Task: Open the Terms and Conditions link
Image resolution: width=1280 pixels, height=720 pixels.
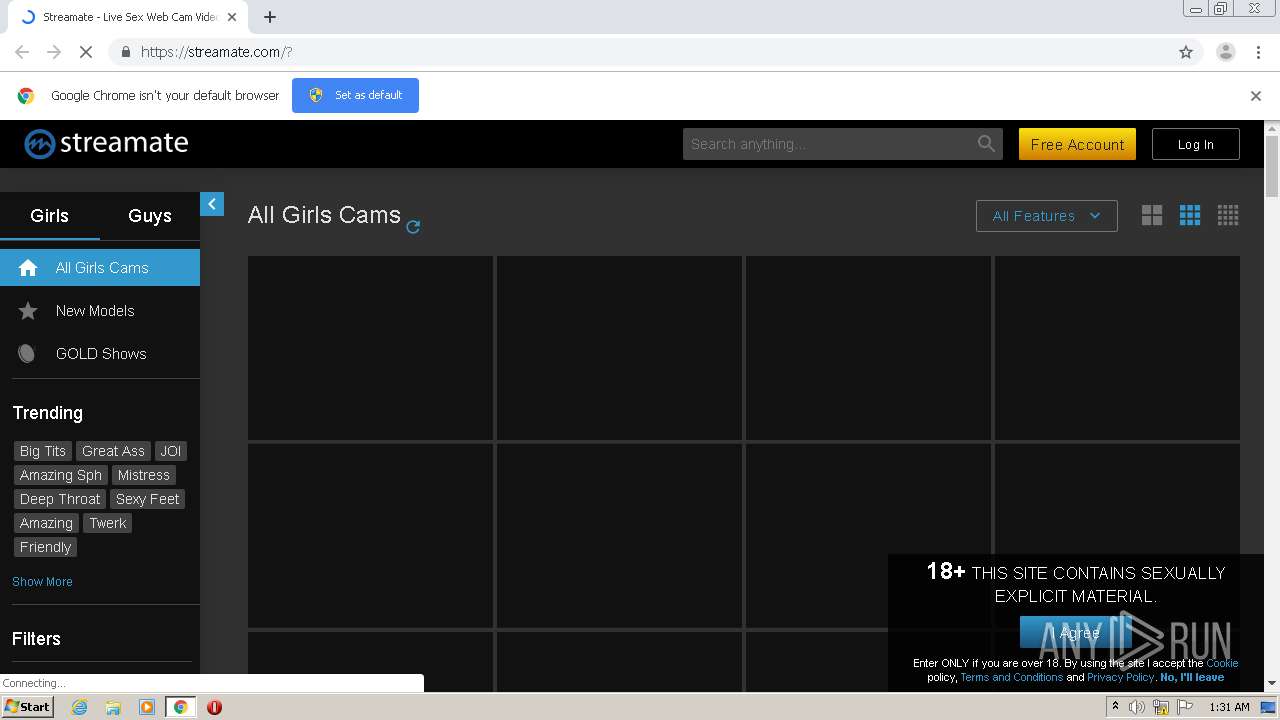Action: click(x=1011, y=677)
